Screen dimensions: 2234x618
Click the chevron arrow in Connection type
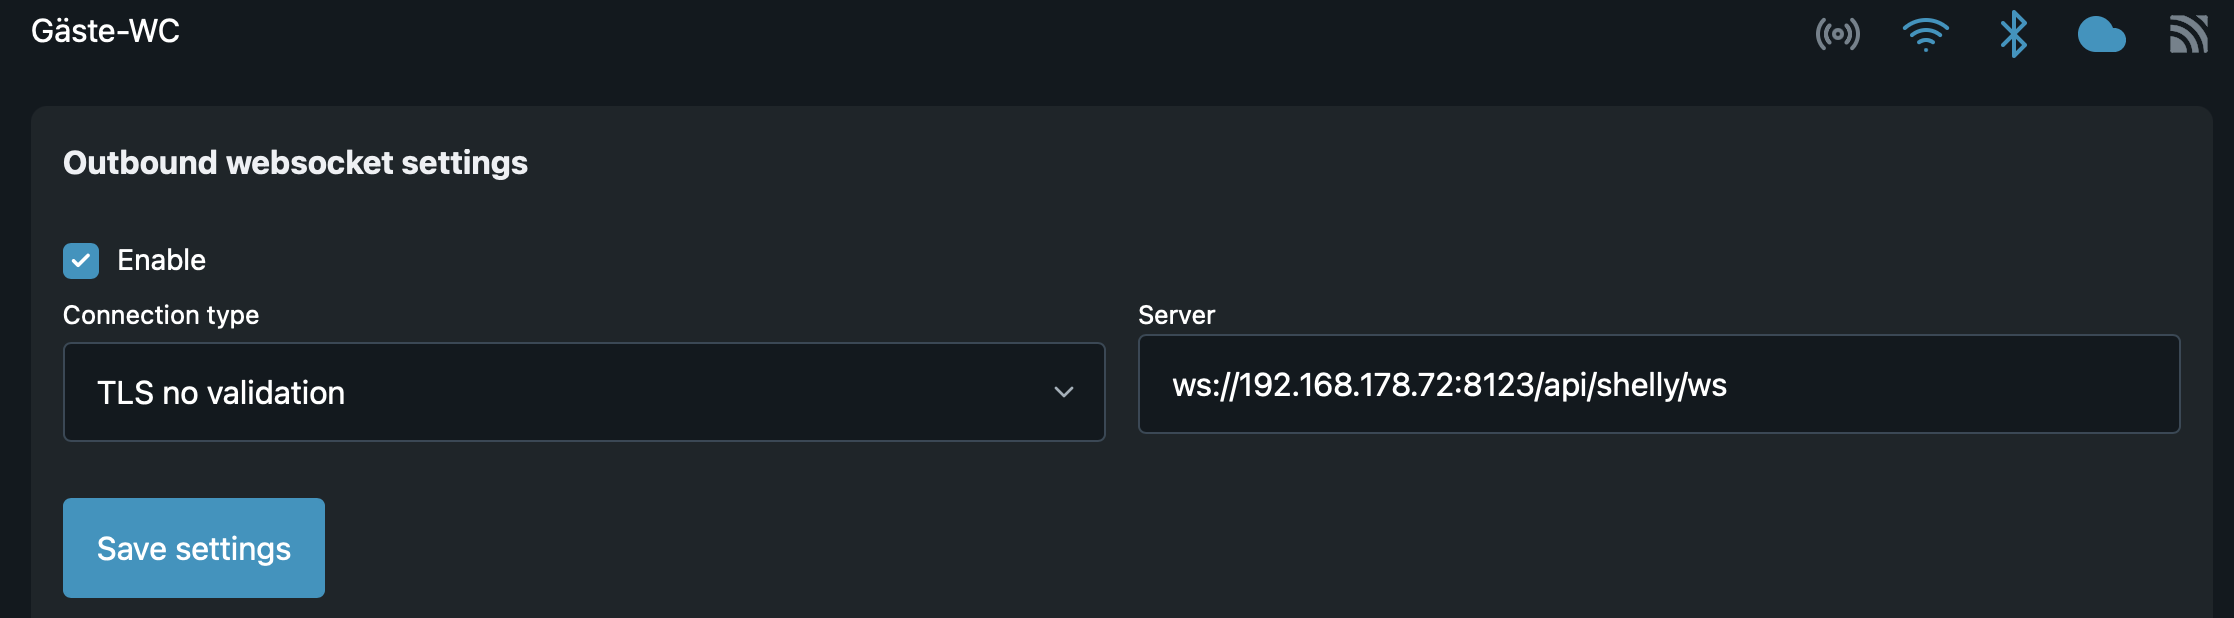coord(1064,392)
